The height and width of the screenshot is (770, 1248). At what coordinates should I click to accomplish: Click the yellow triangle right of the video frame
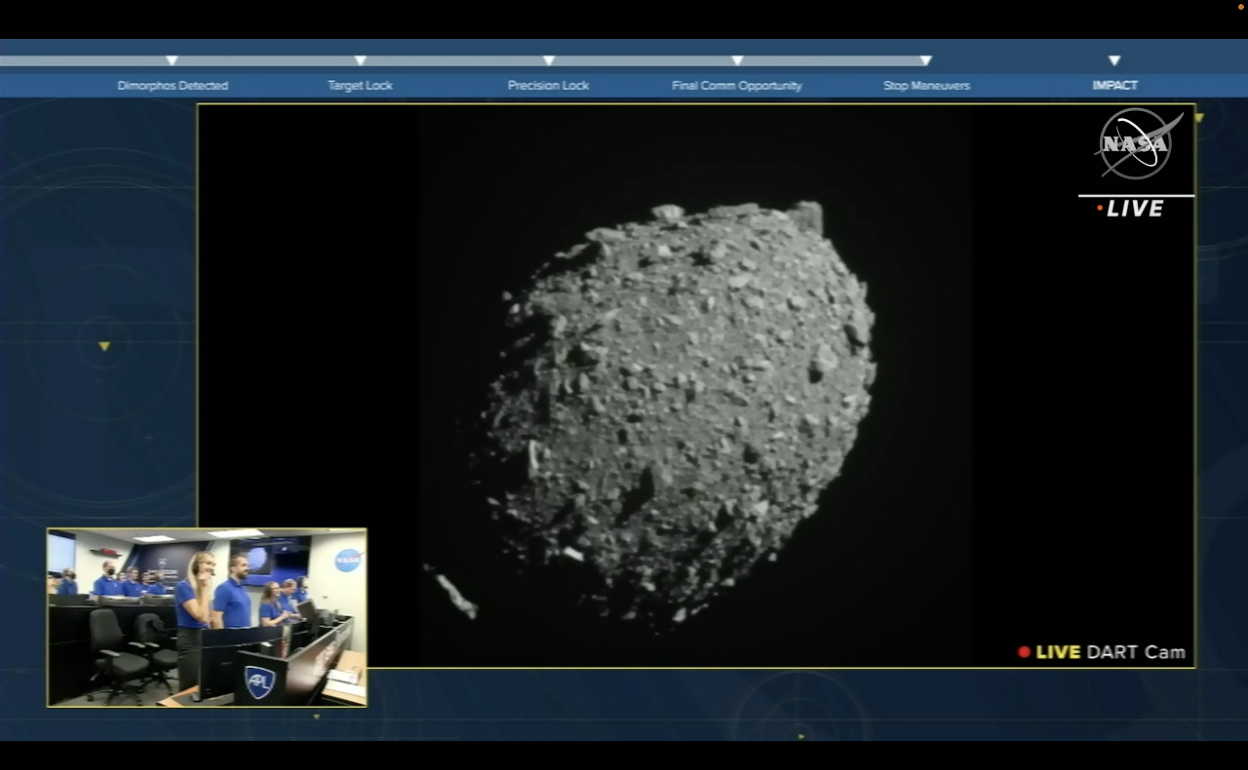tap(1199, 118)
